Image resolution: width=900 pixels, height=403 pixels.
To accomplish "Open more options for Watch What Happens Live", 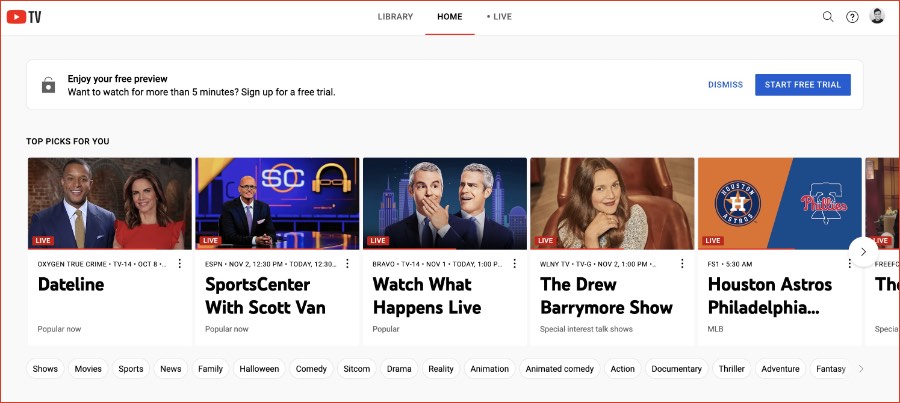I will tap(515, 264).
